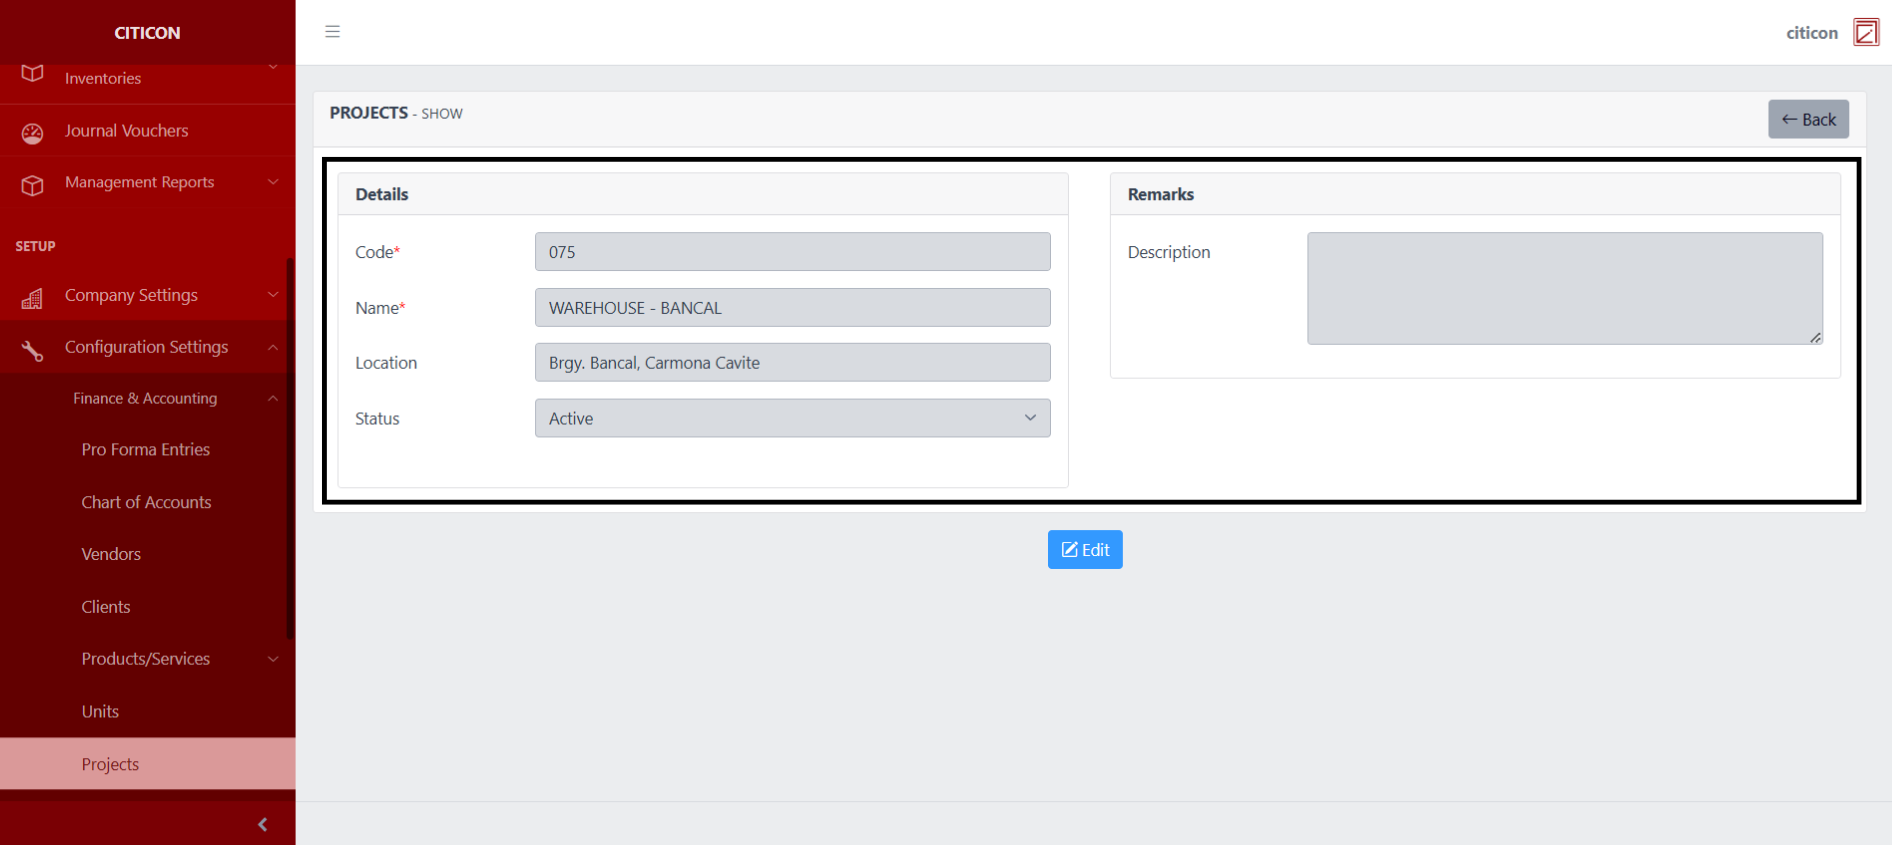Open Chart of Accounts menu item

[146, 502]
